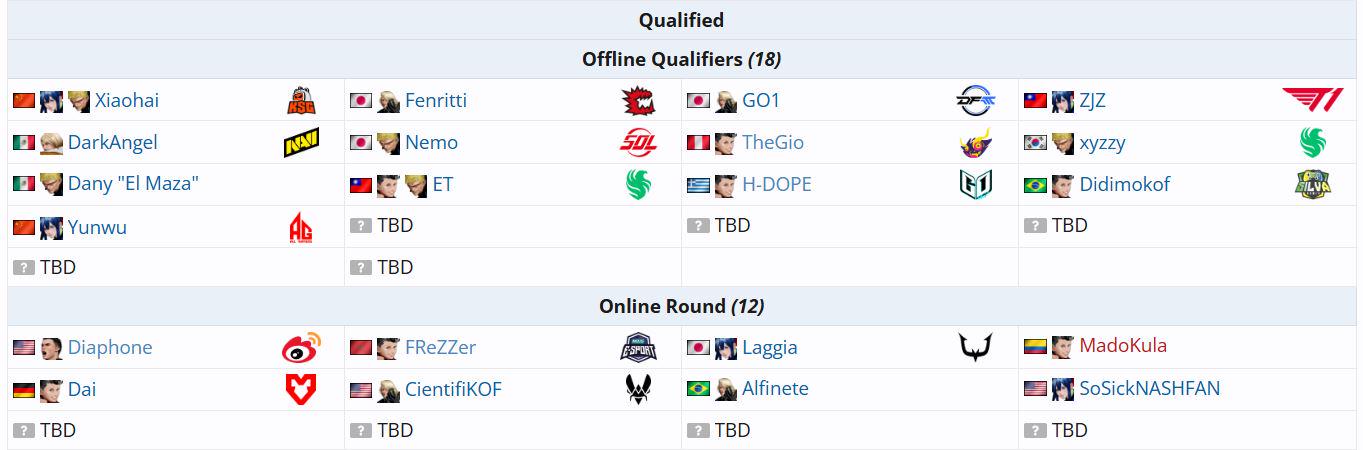Select the MOUZ heart logo next to Dai

point(301,389)
